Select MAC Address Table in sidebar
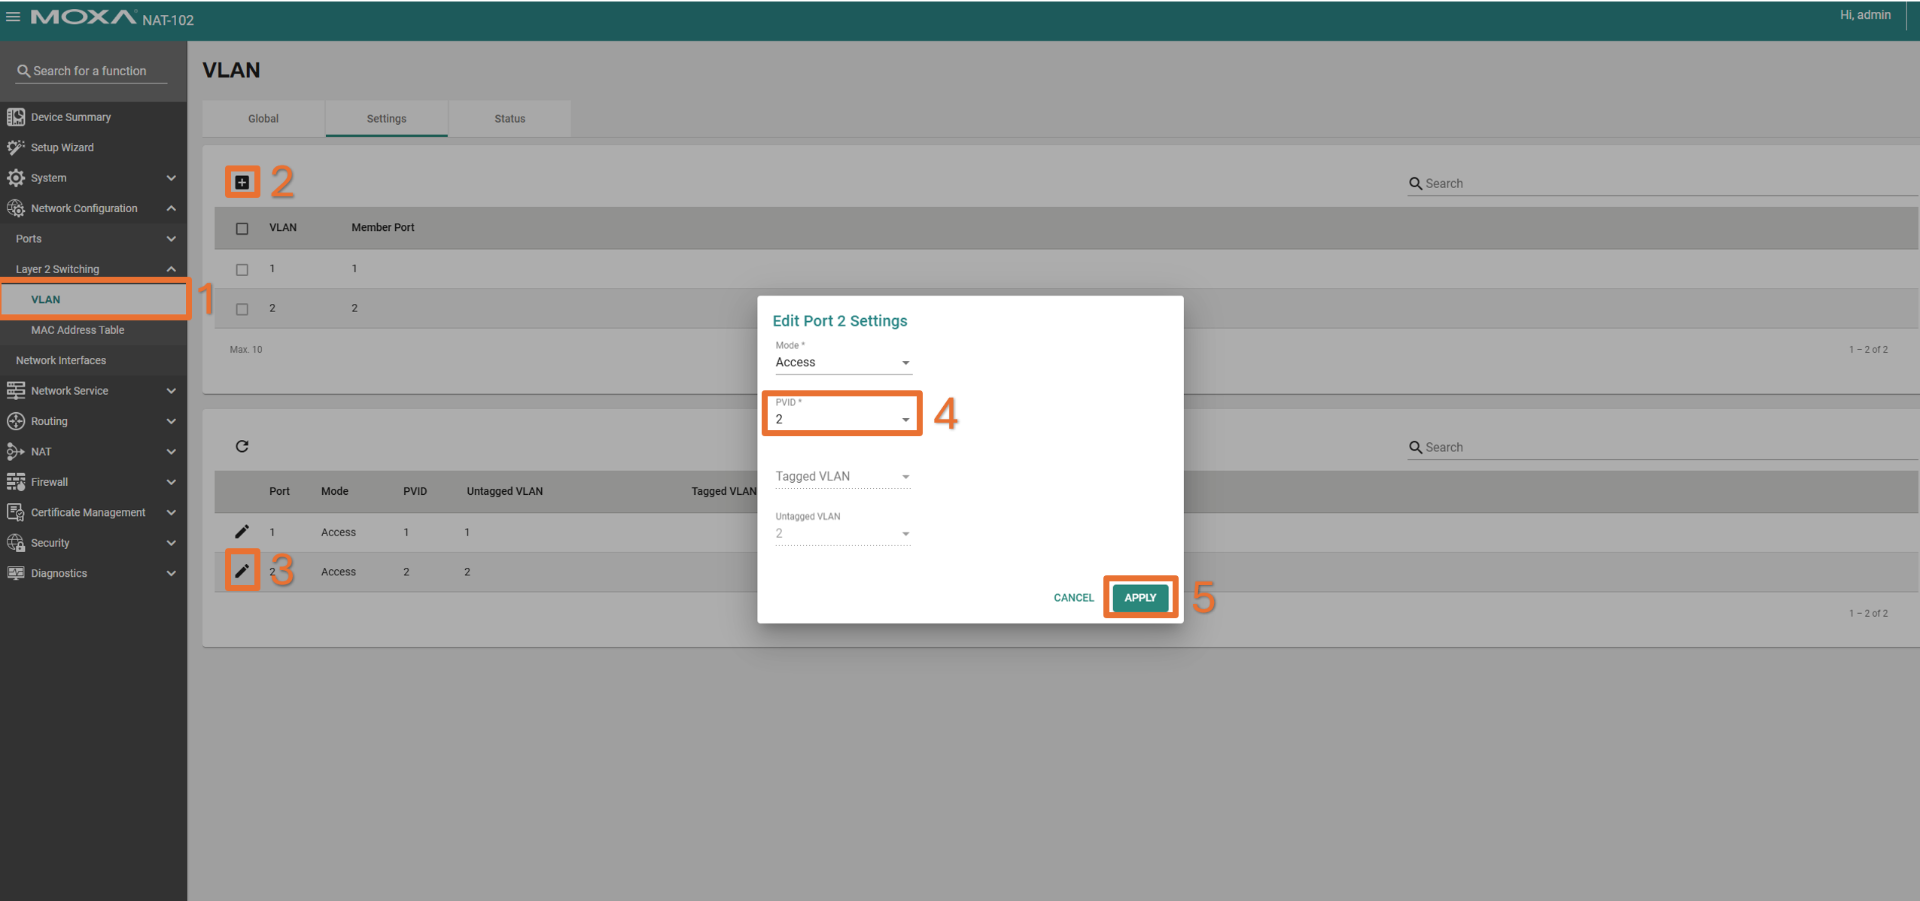The width and height of the screenshot is (1920, 901). 78,330
